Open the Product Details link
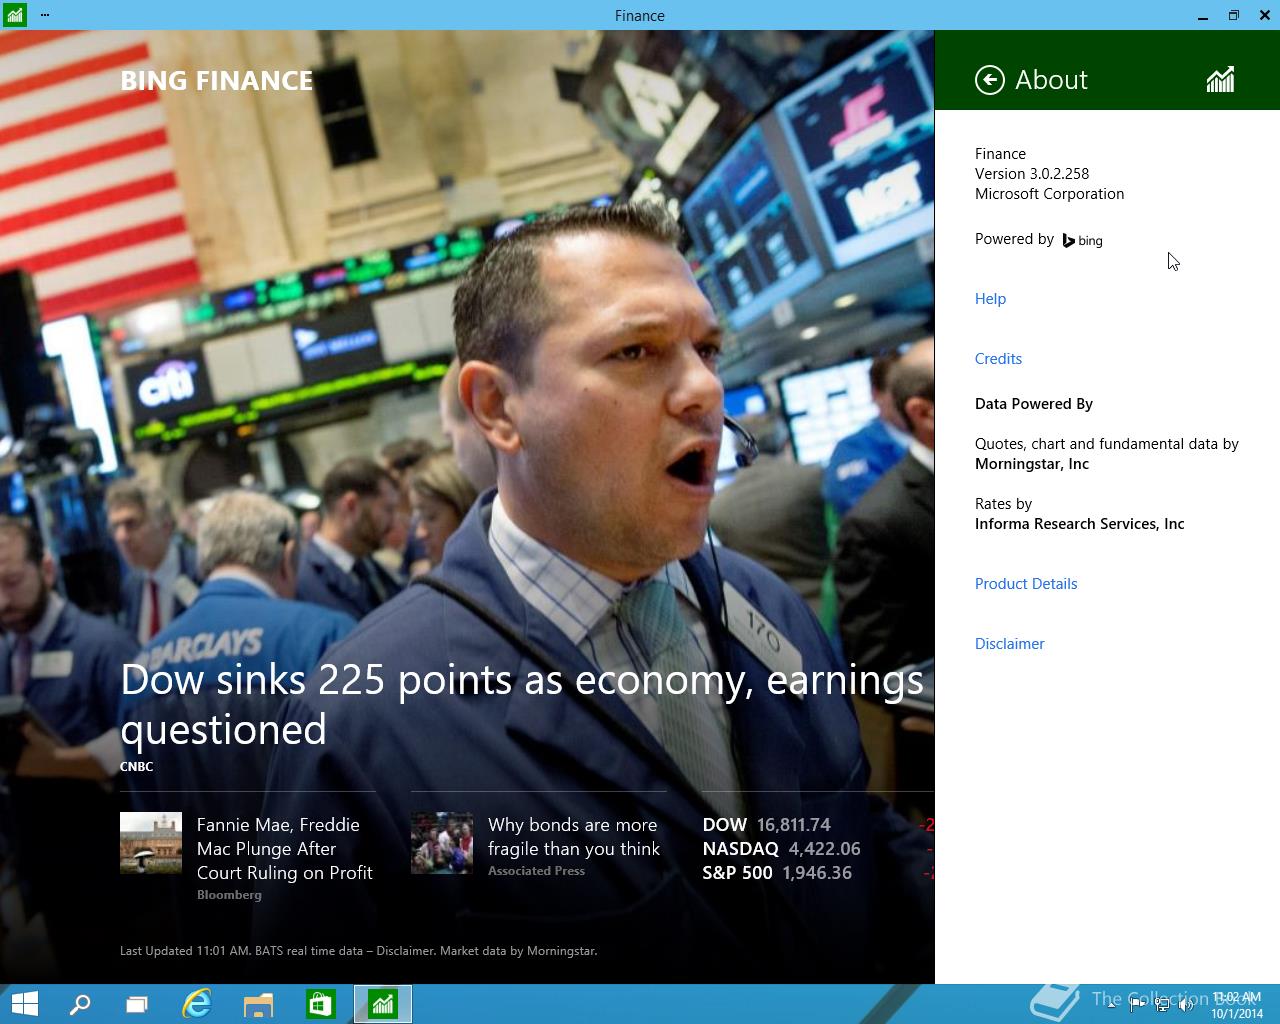 pyautogui.click(x=1026, y=584)
